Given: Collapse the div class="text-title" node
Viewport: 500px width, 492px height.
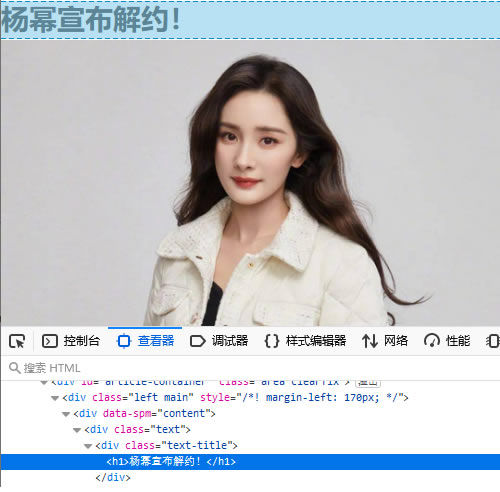Looking at the screenshot, I should tap(88, 446).
